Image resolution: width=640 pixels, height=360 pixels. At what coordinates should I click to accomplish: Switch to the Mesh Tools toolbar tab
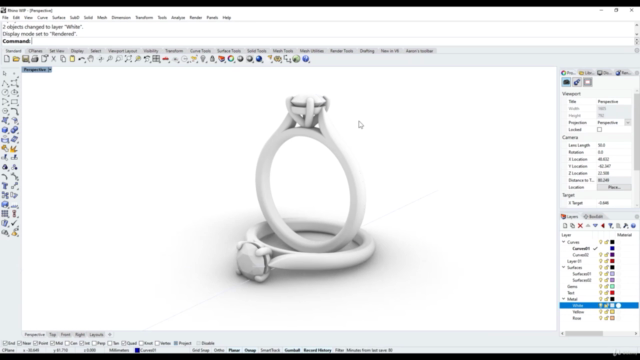pyautogui.click(x=283, y=51)
